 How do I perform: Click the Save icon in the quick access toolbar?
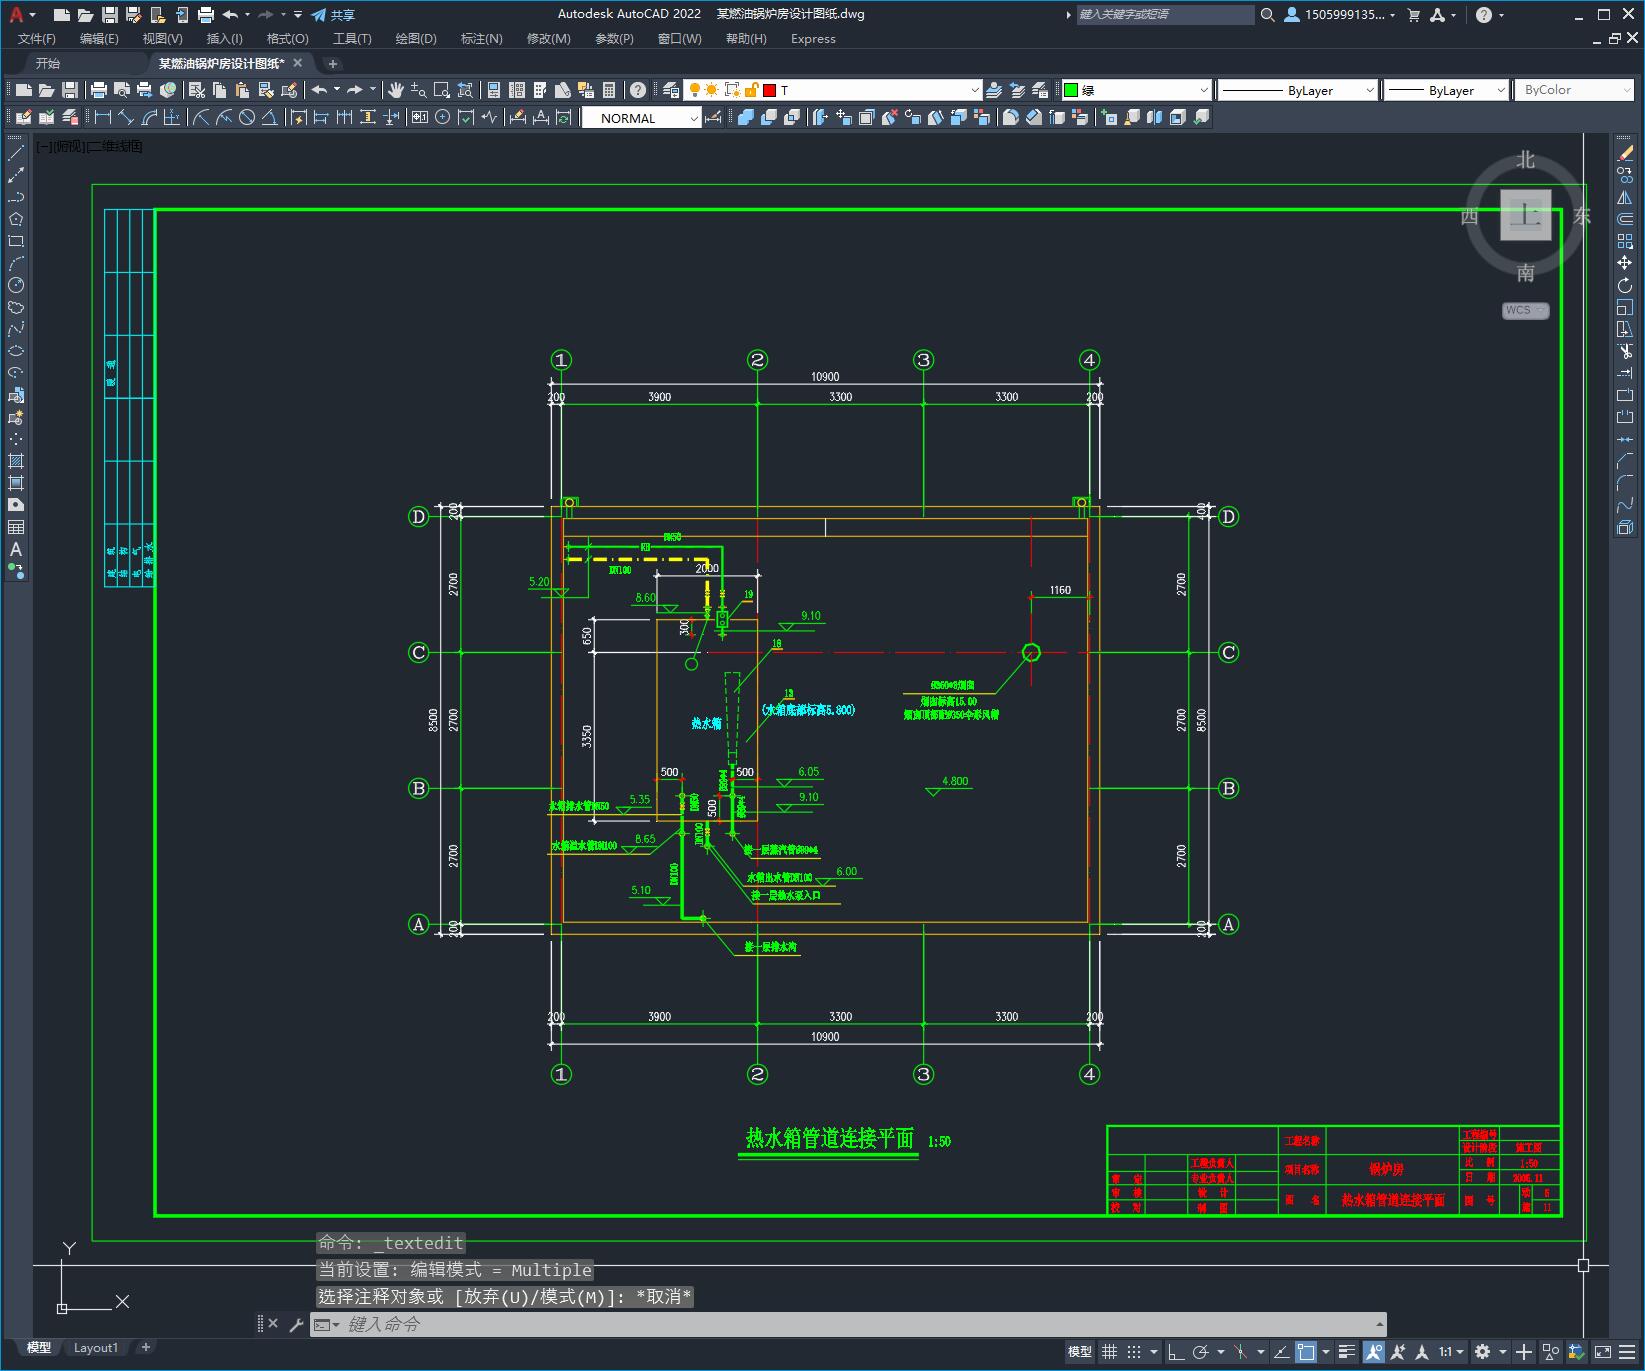[110, 15]
